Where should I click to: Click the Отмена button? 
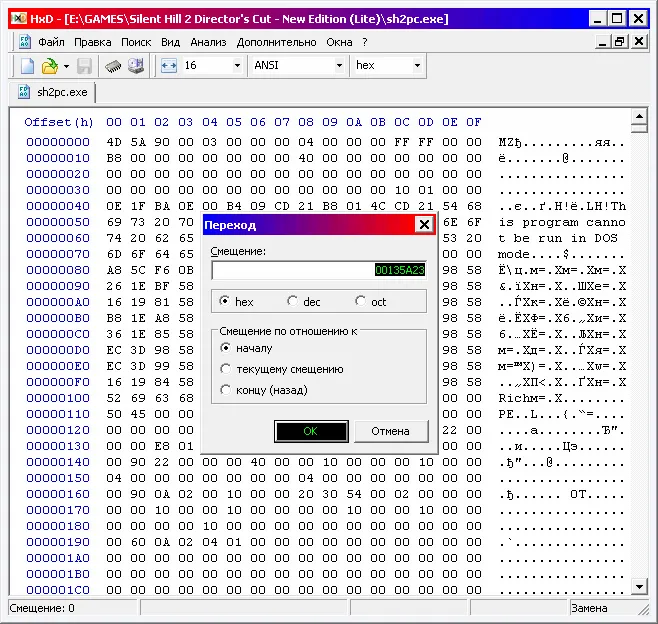390,431
